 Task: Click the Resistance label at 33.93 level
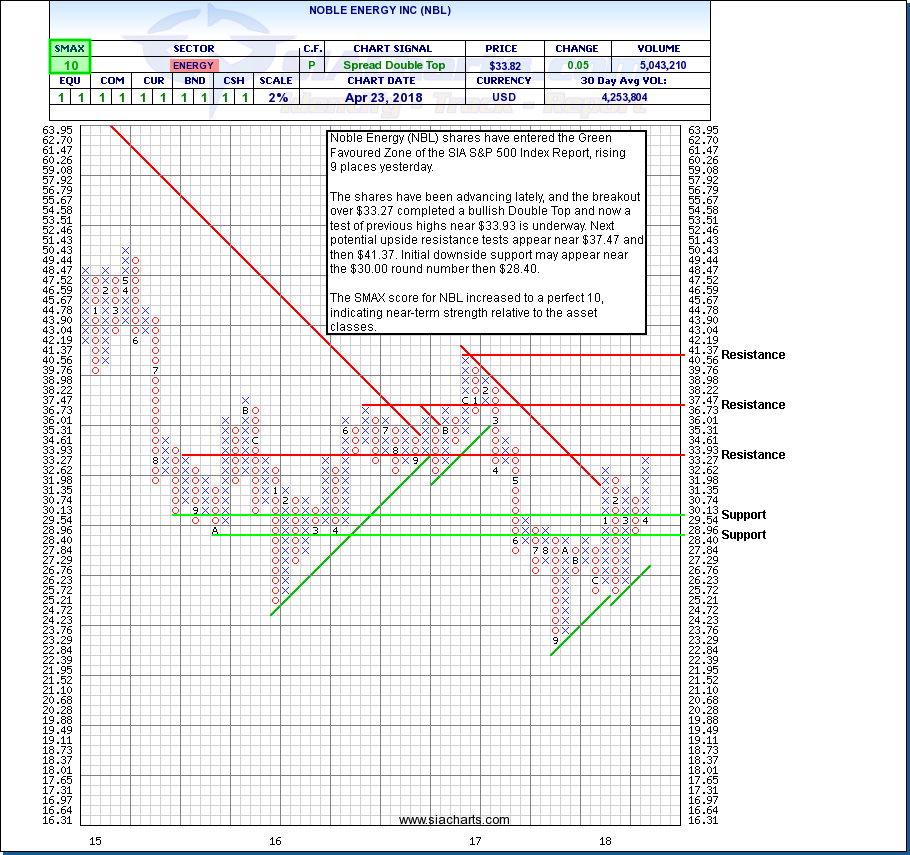(x=753, y=455)
